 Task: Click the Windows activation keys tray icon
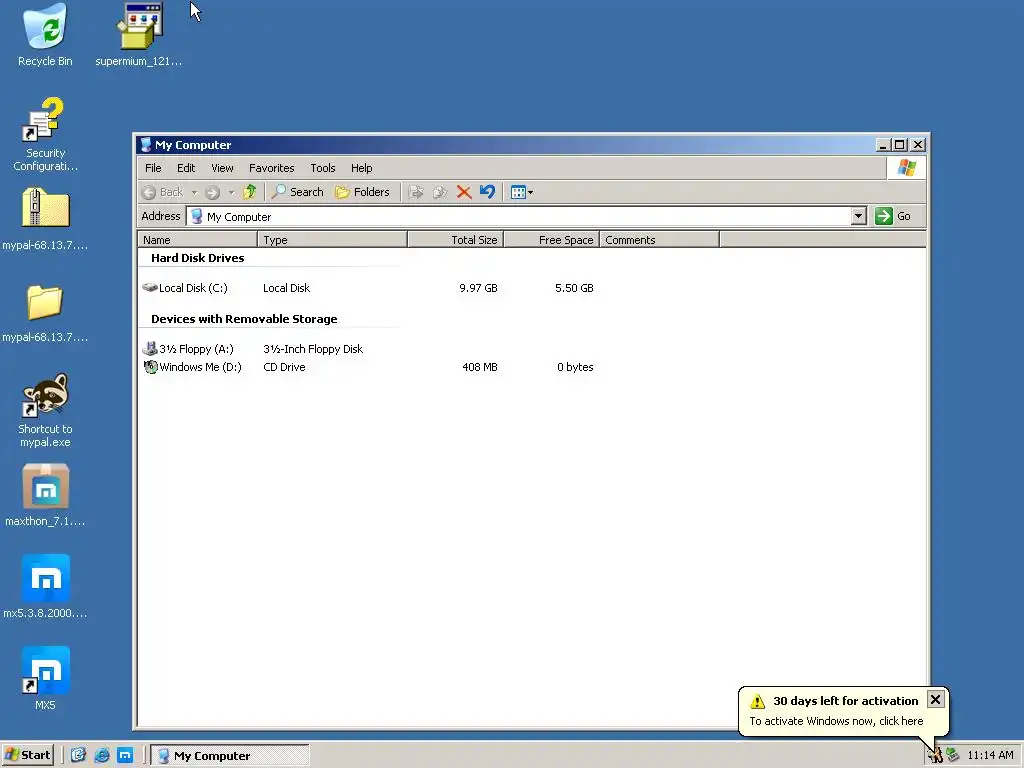point(935,755)
